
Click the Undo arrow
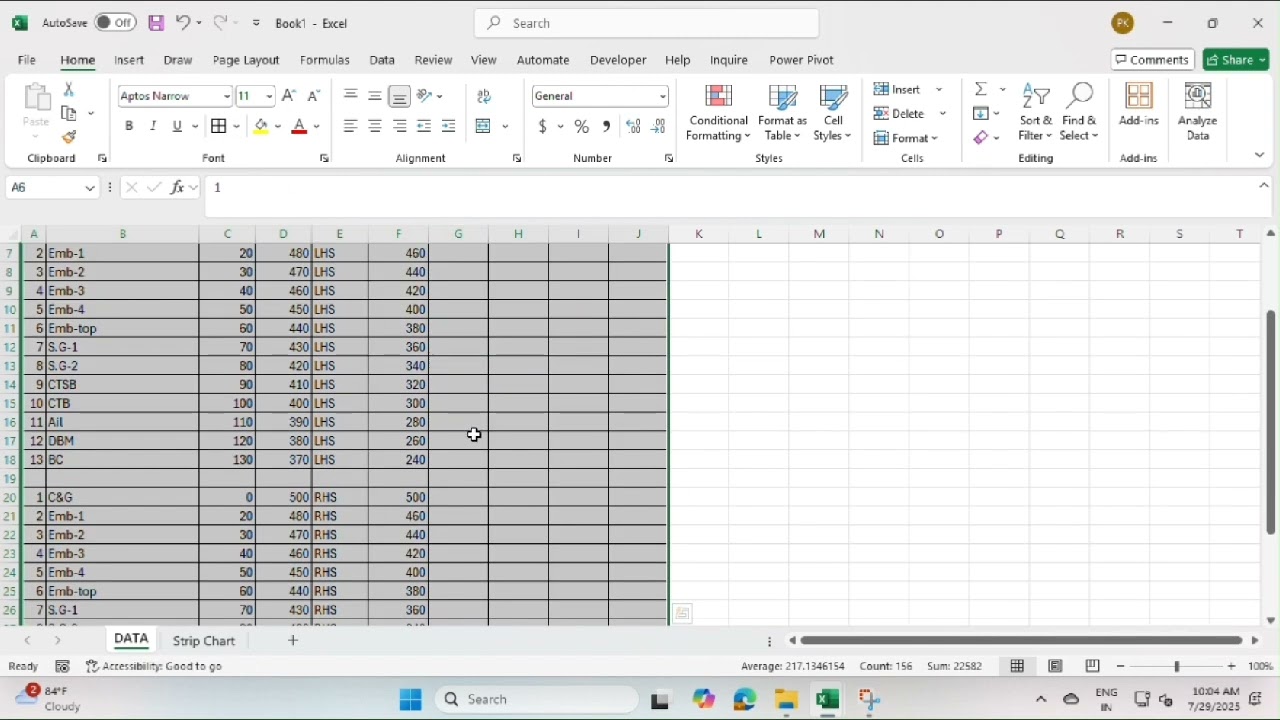point(182,22)
